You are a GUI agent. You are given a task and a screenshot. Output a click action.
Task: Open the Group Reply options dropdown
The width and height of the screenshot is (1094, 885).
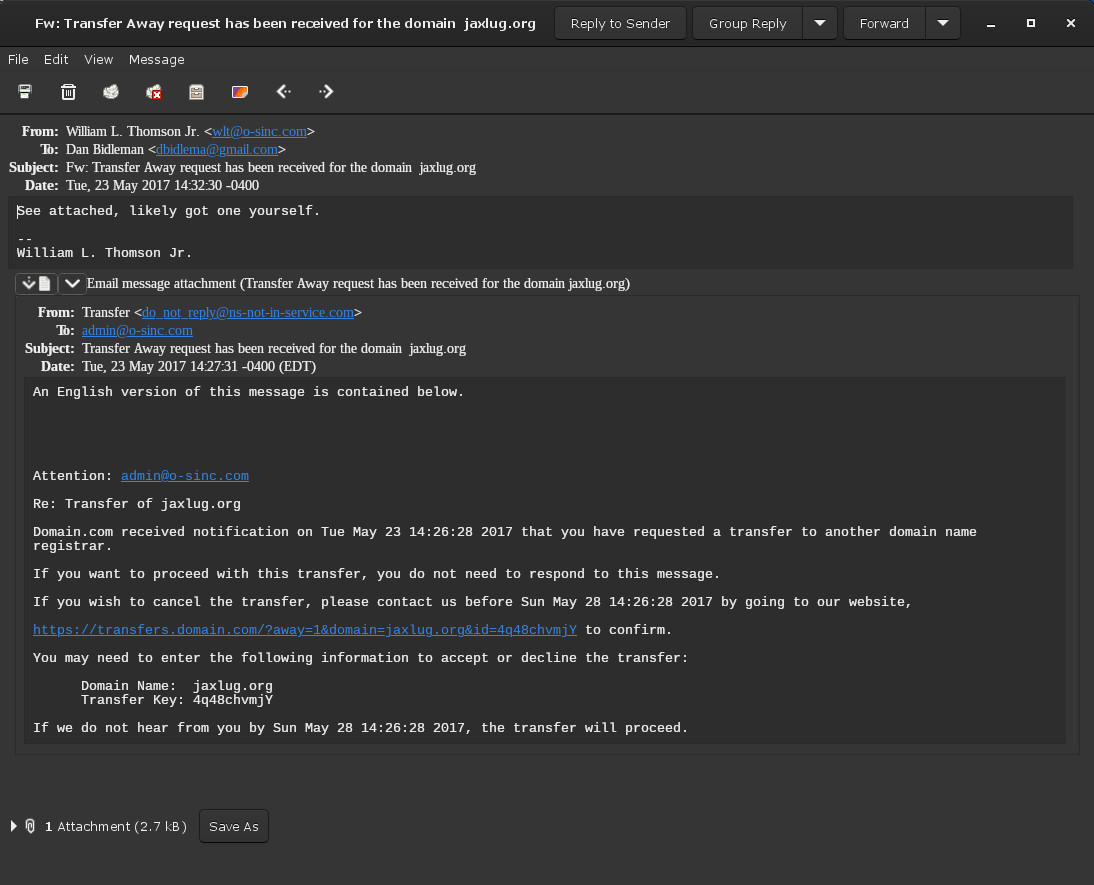pos(820,22)
